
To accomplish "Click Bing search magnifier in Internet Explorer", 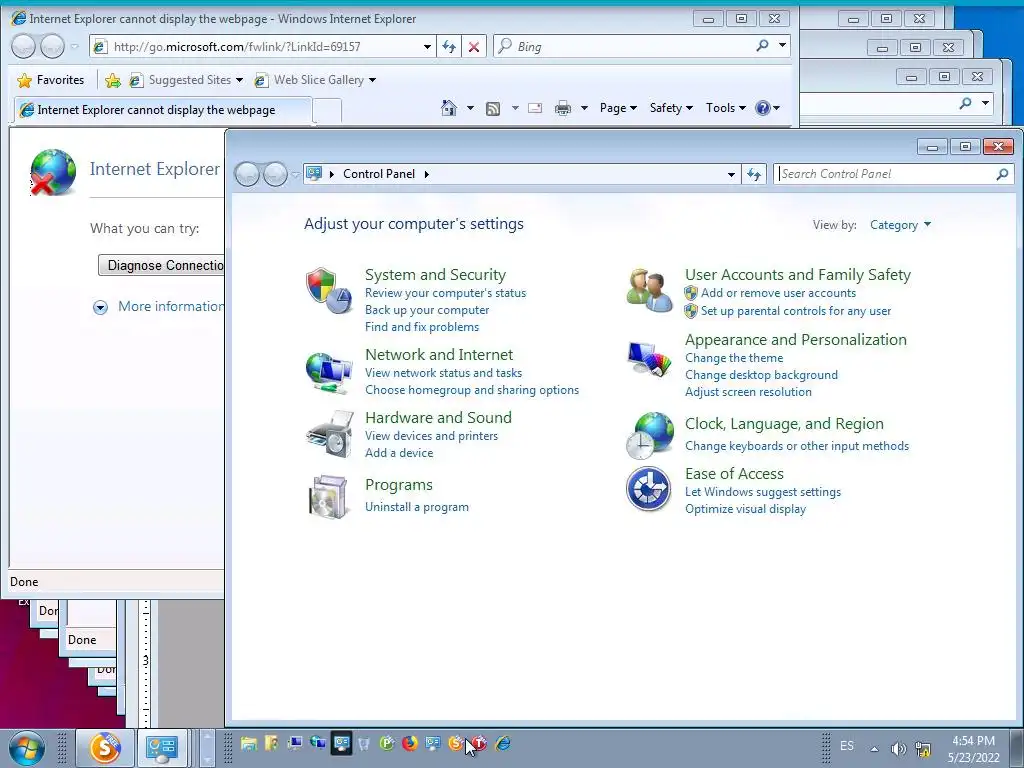I will (762, 46).
